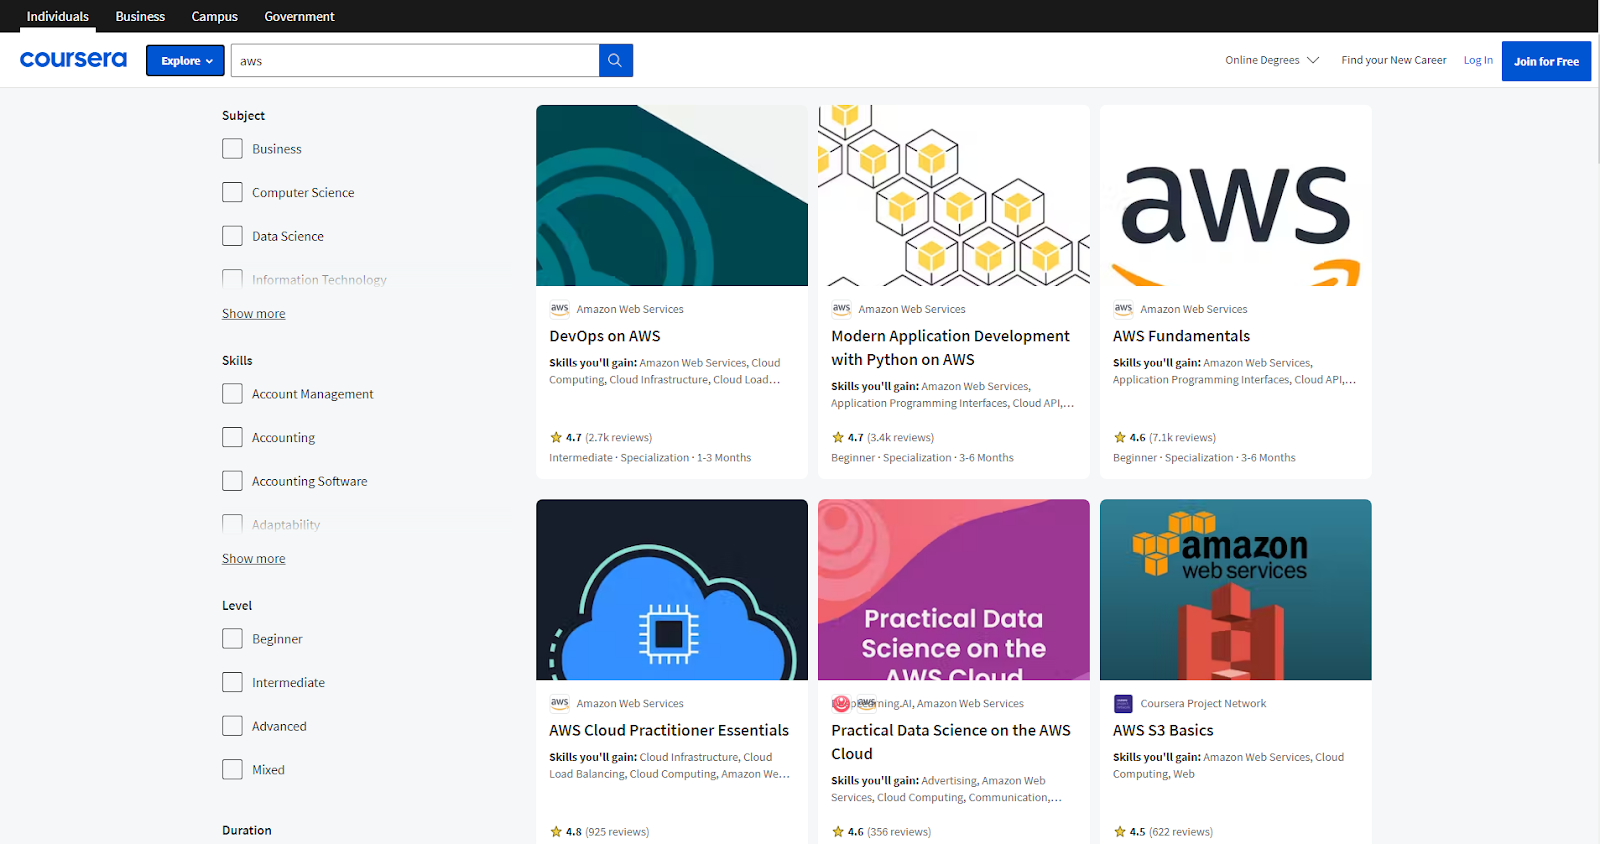Show more Subject filter options

253,314
